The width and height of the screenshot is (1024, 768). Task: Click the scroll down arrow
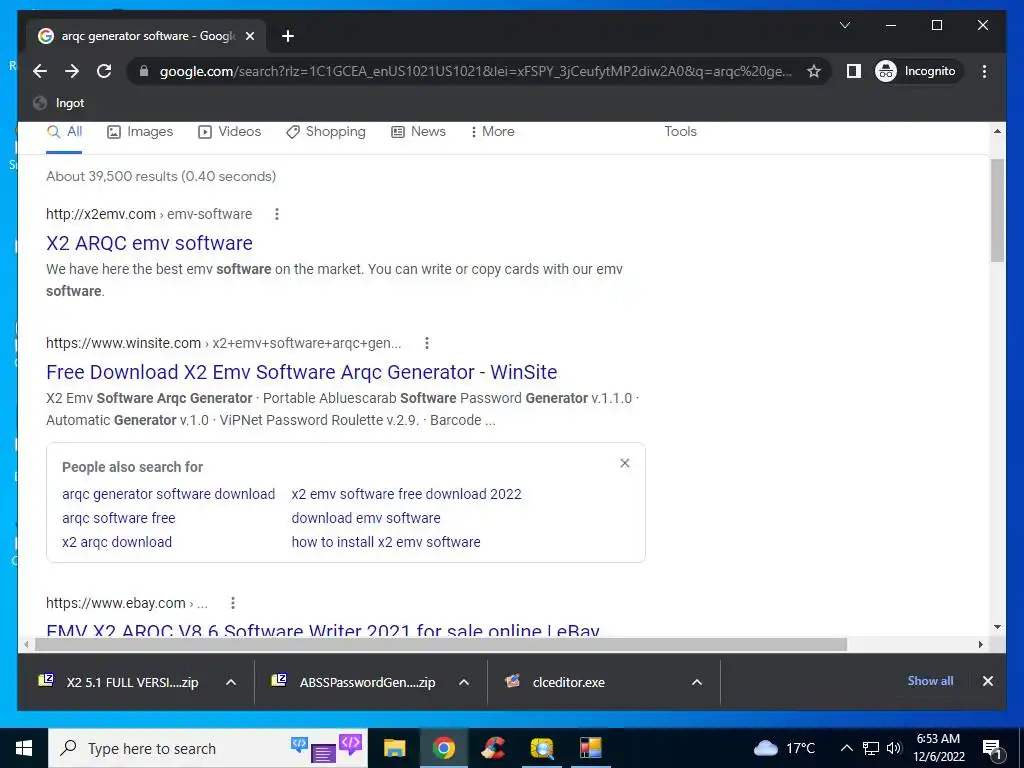[997, 627]
